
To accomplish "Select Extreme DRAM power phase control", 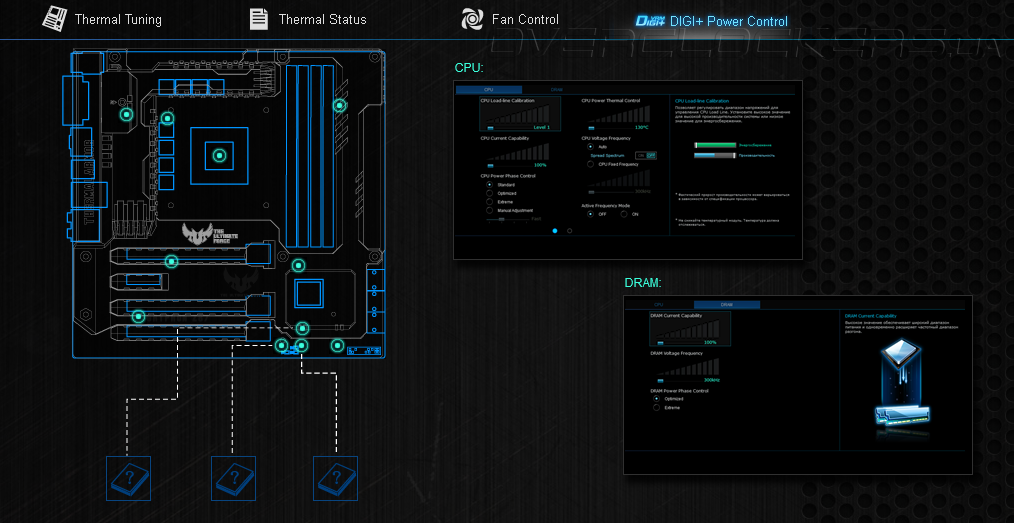I will [656, 407].
